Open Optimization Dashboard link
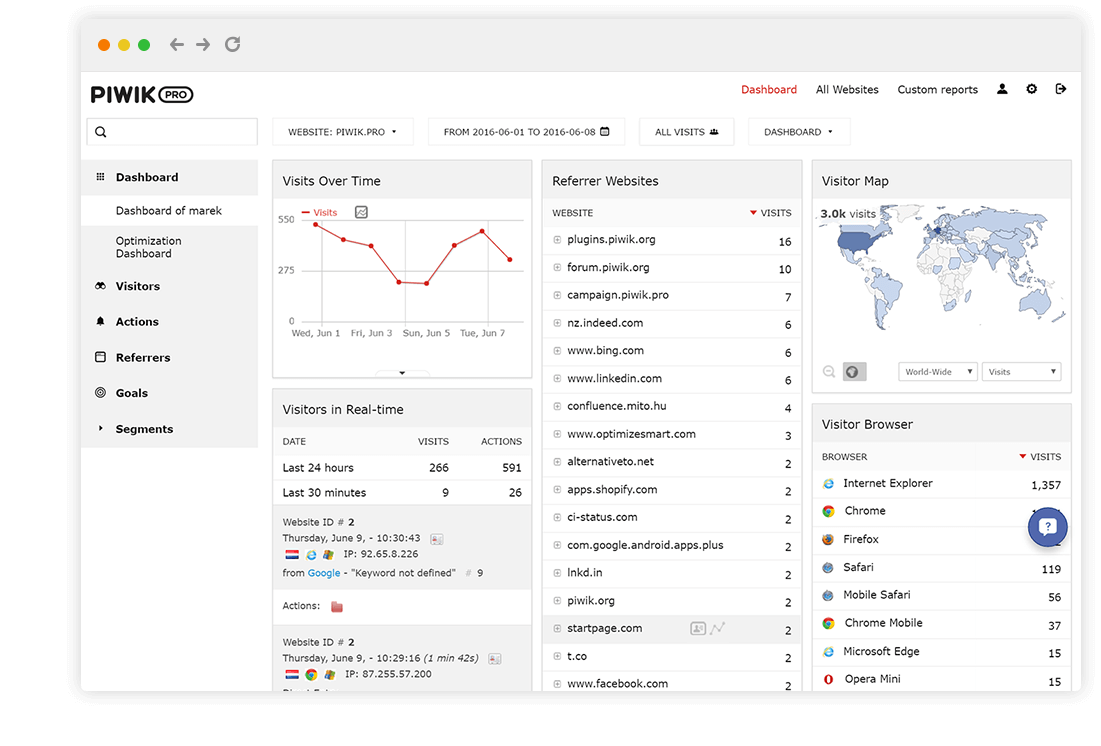Image resolution: width=1101 pixels, height=746 pixels. pyautogui.click(x=148, y=247)
